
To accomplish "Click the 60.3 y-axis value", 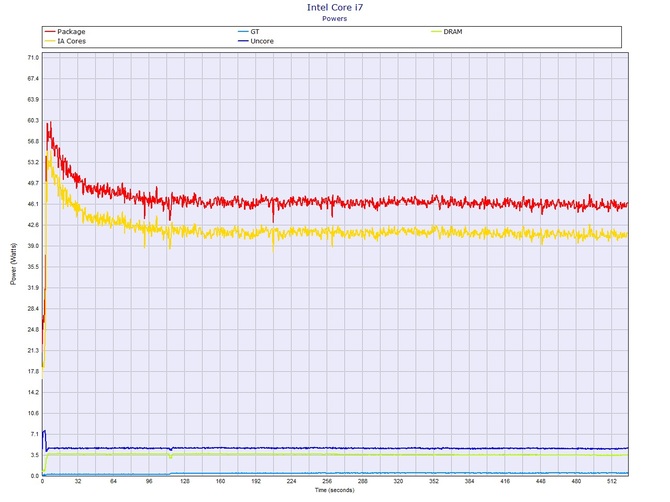I will tap(33, 120).
